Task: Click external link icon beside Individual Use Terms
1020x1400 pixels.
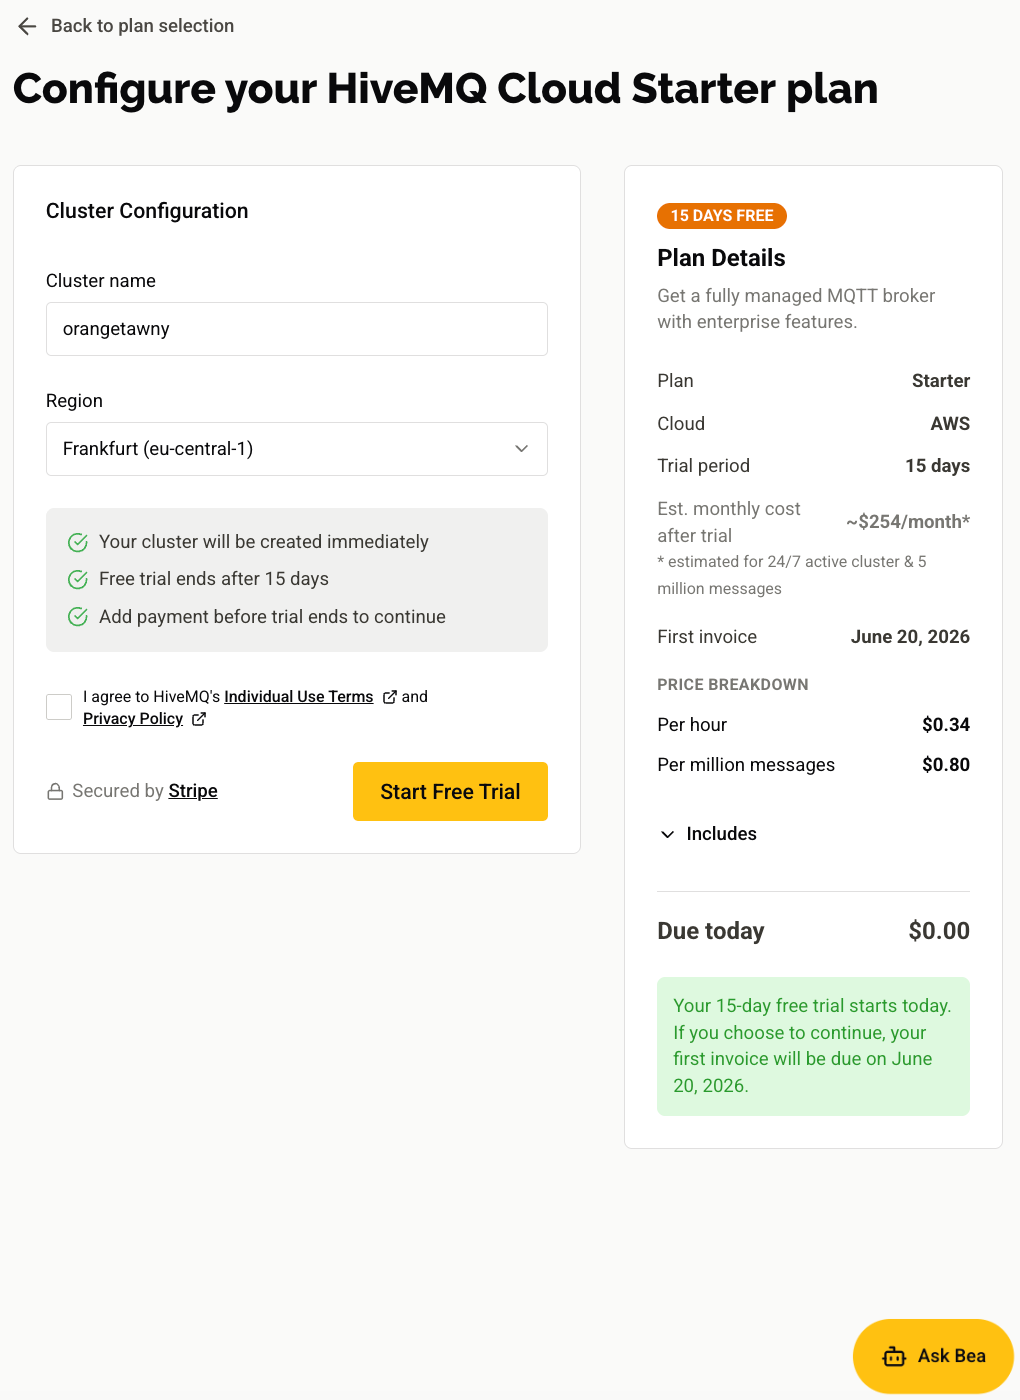Action: [x=390, y=697]
